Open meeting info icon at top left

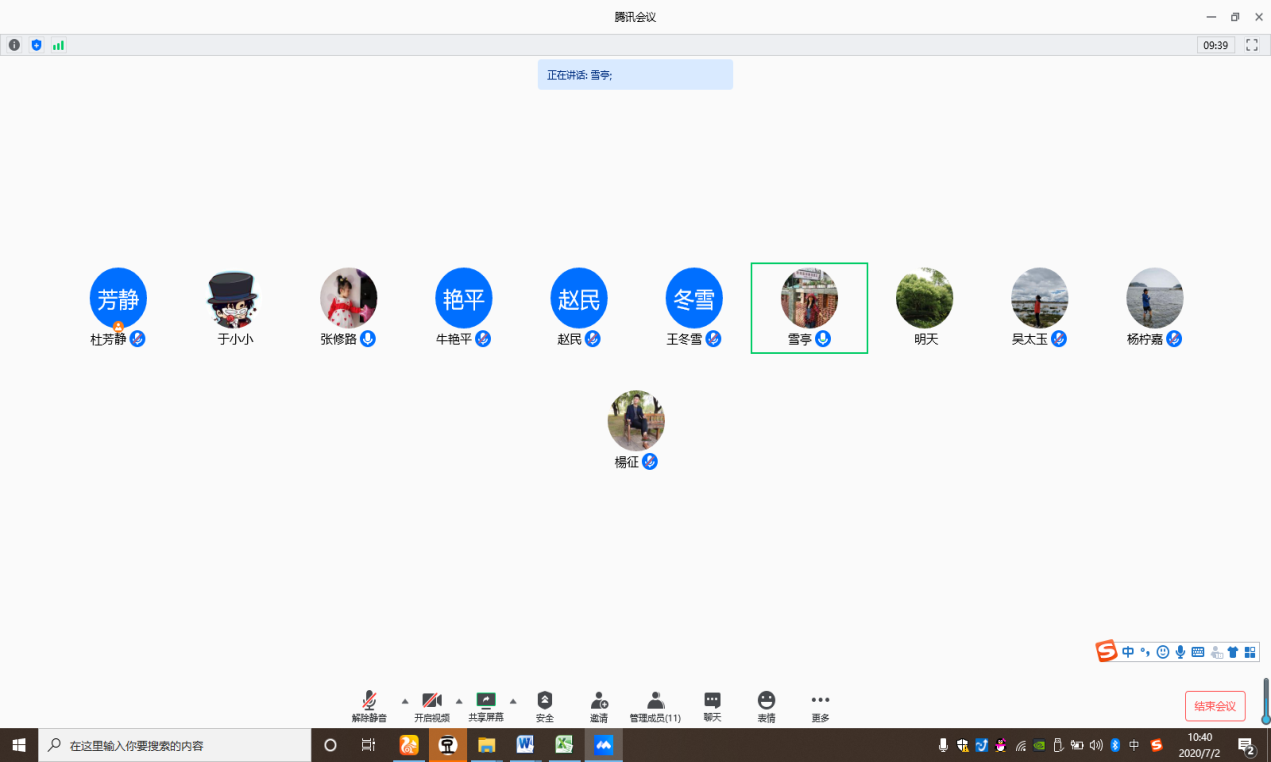click(x=14, y=45)
